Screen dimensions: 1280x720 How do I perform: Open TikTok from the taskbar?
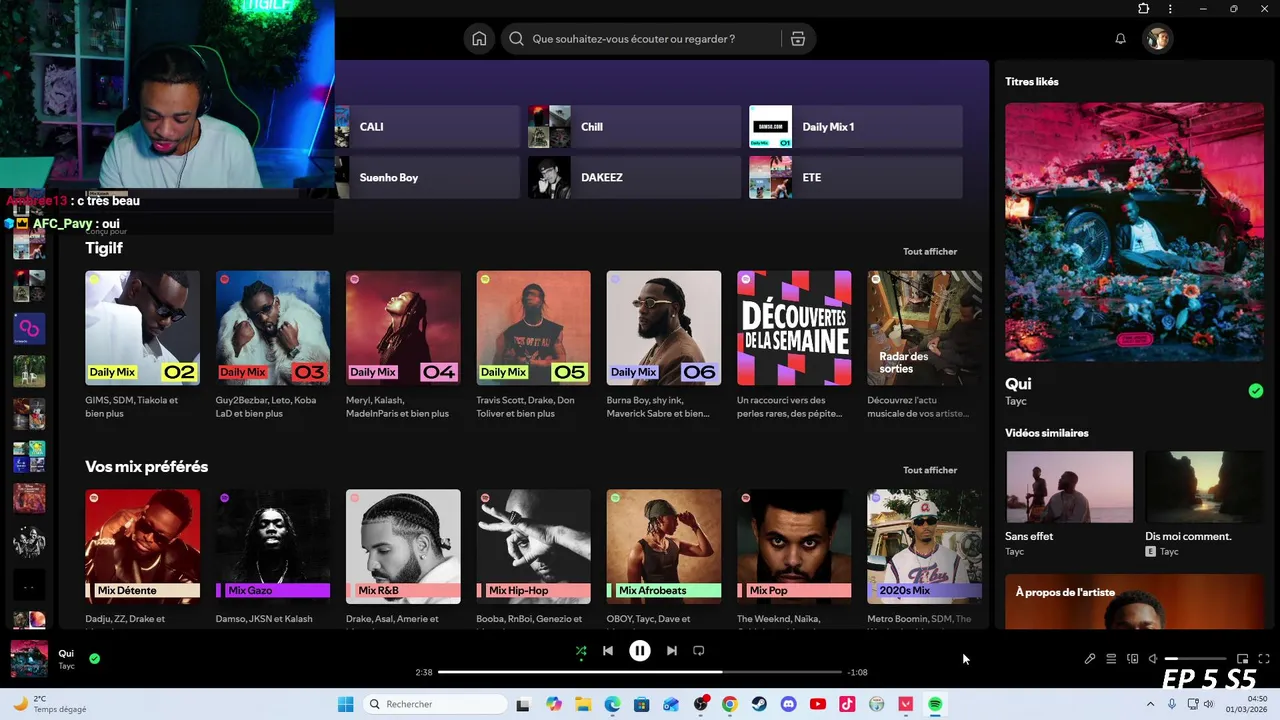click(x=847, y=704)
